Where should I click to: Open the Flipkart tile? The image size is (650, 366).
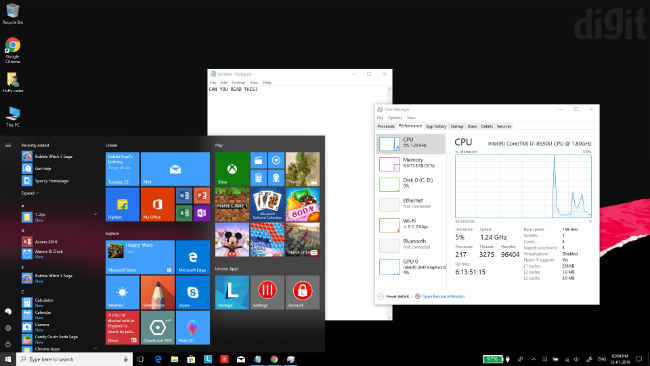pyautogui.click(x=122, y=204)
